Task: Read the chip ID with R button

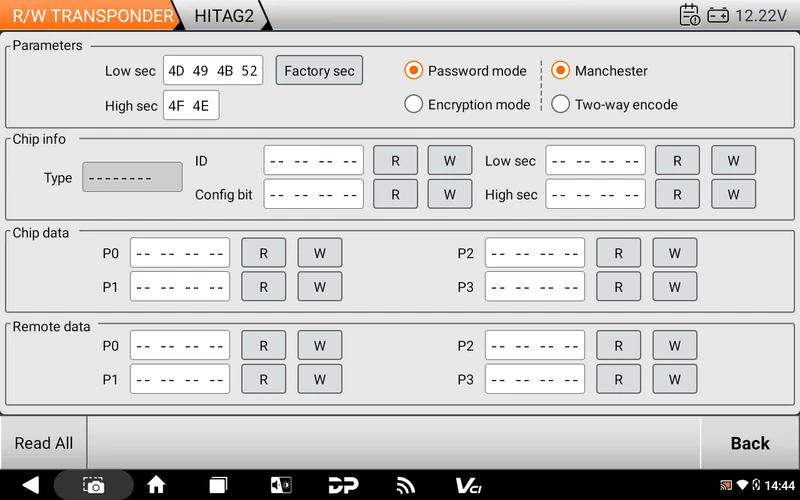Action: (x=395, y=161)
